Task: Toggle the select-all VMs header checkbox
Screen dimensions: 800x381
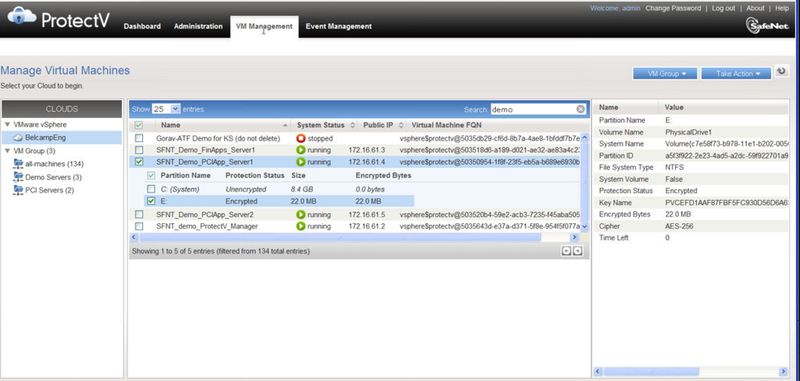Action: click(x=138, y=125)
